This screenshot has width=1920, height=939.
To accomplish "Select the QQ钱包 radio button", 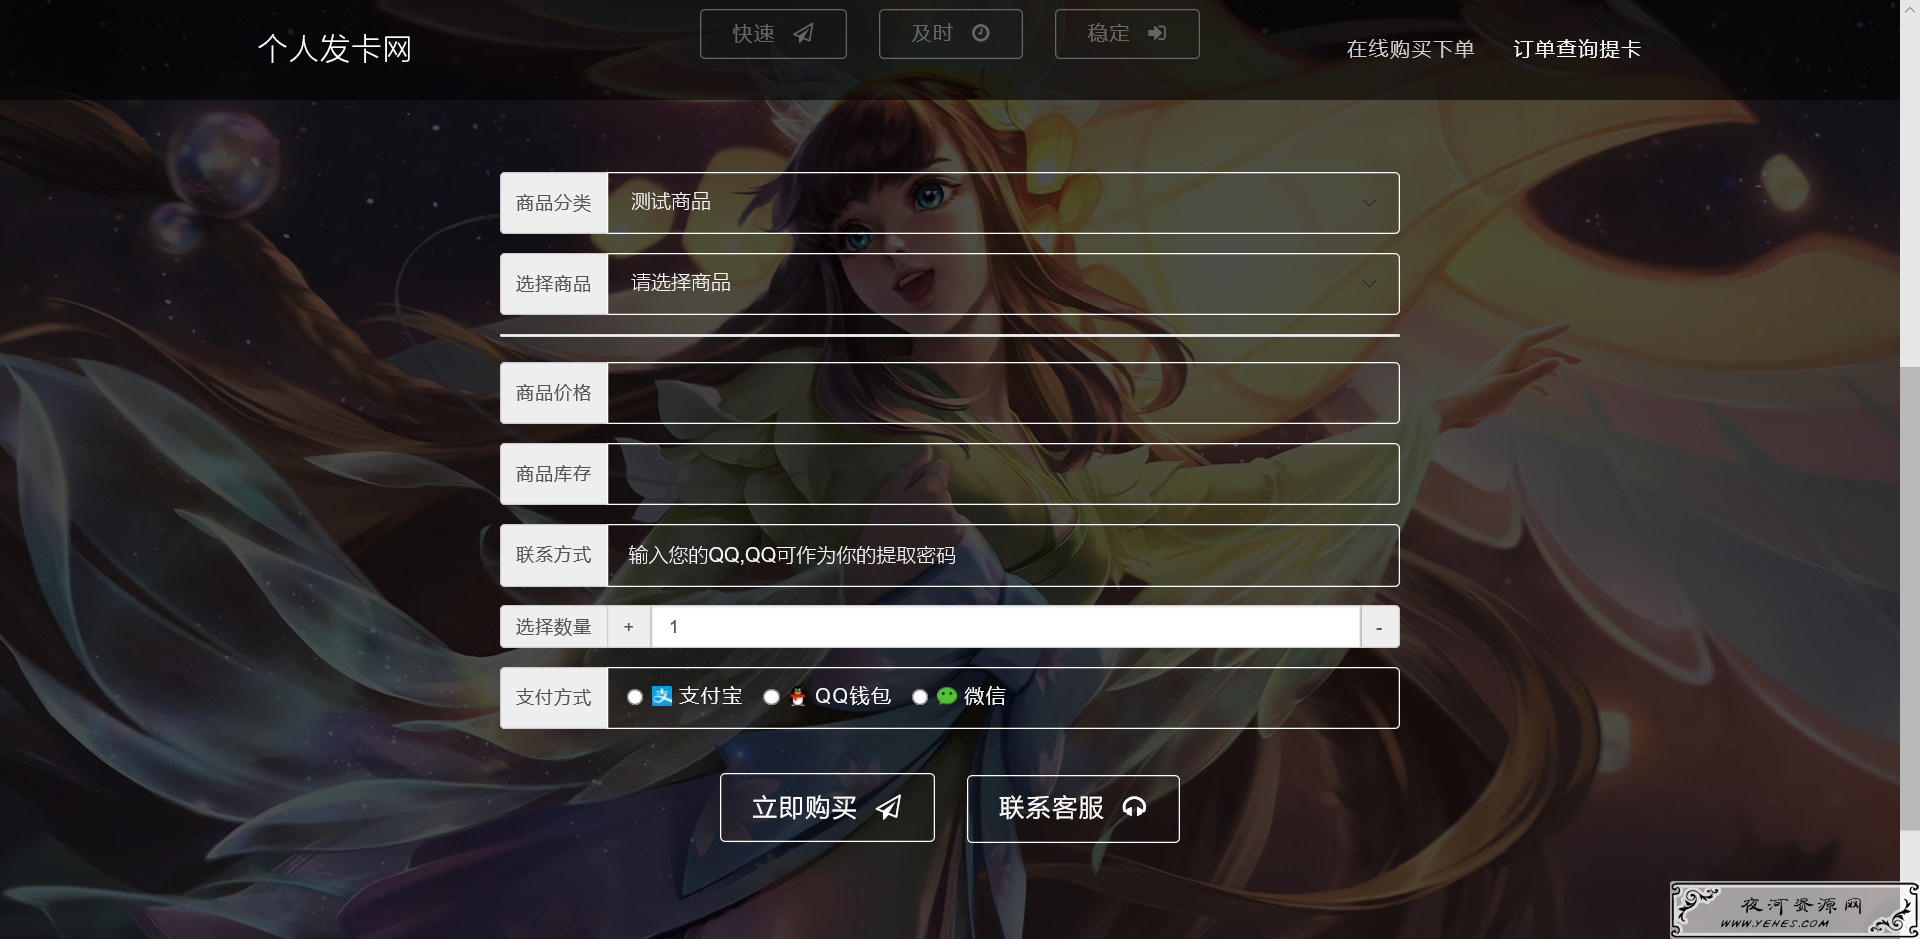I will point(771,697).
